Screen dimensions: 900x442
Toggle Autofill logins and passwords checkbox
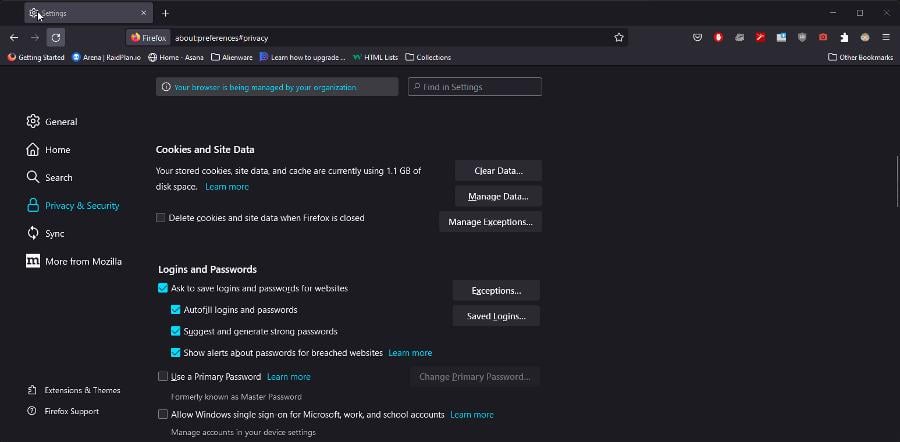176,310
